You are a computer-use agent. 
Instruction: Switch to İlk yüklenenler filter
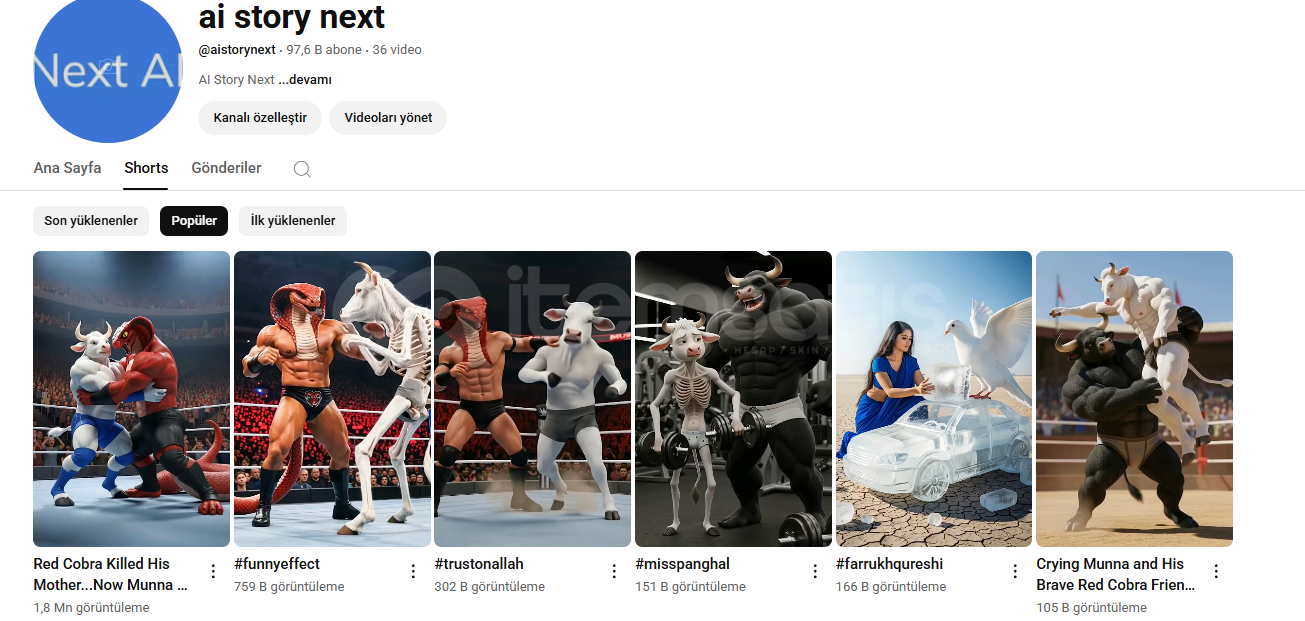click(x=293, y=221)
